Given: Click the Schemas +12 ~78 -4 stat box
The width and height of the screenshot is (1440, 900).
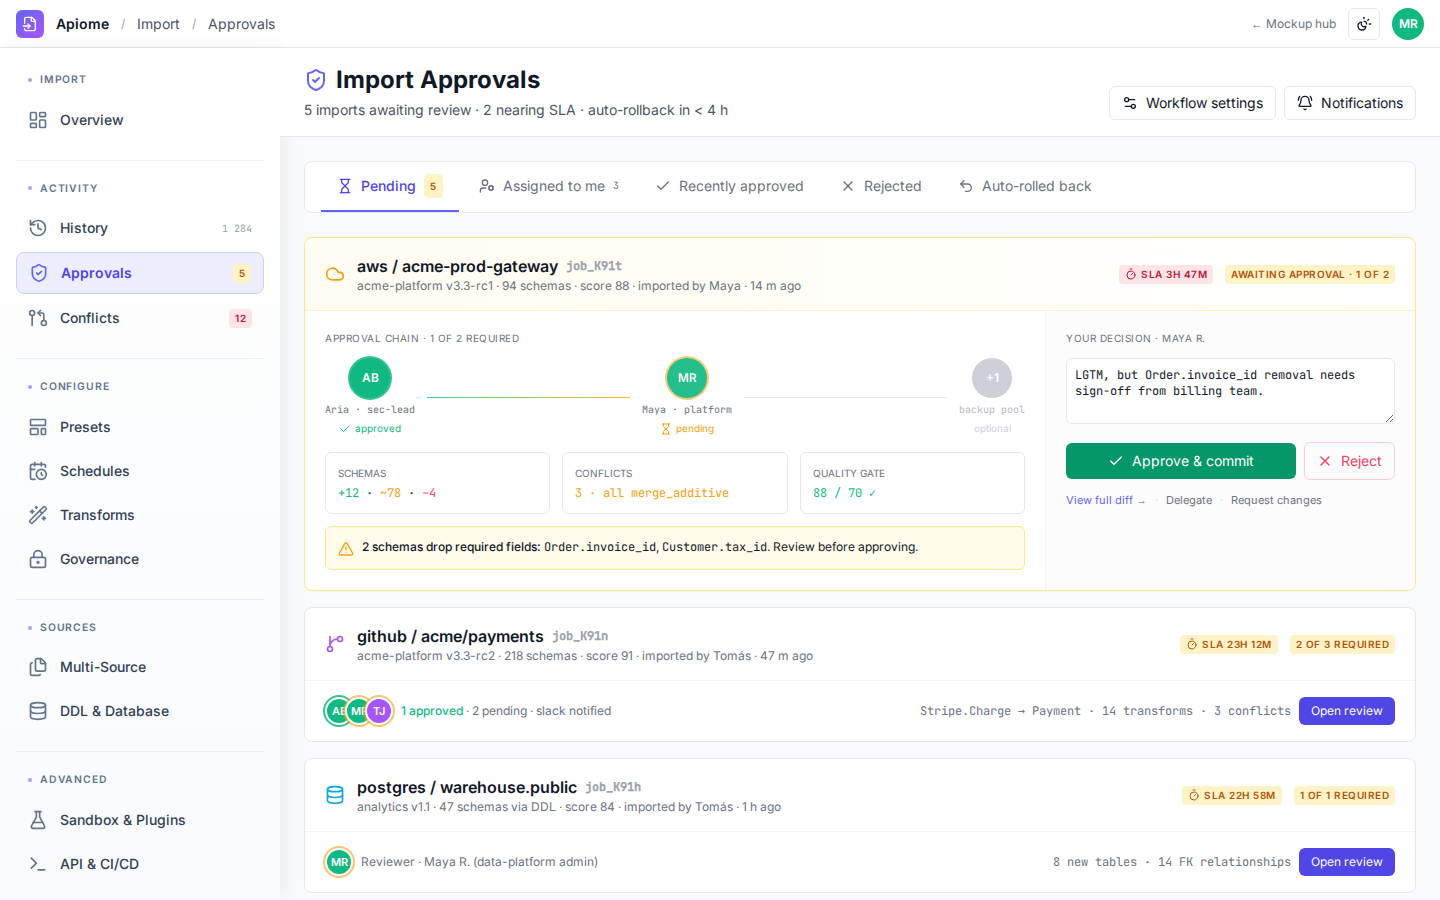Looking at the screenshot, I should pyautogui.click(x=437, y=483).
